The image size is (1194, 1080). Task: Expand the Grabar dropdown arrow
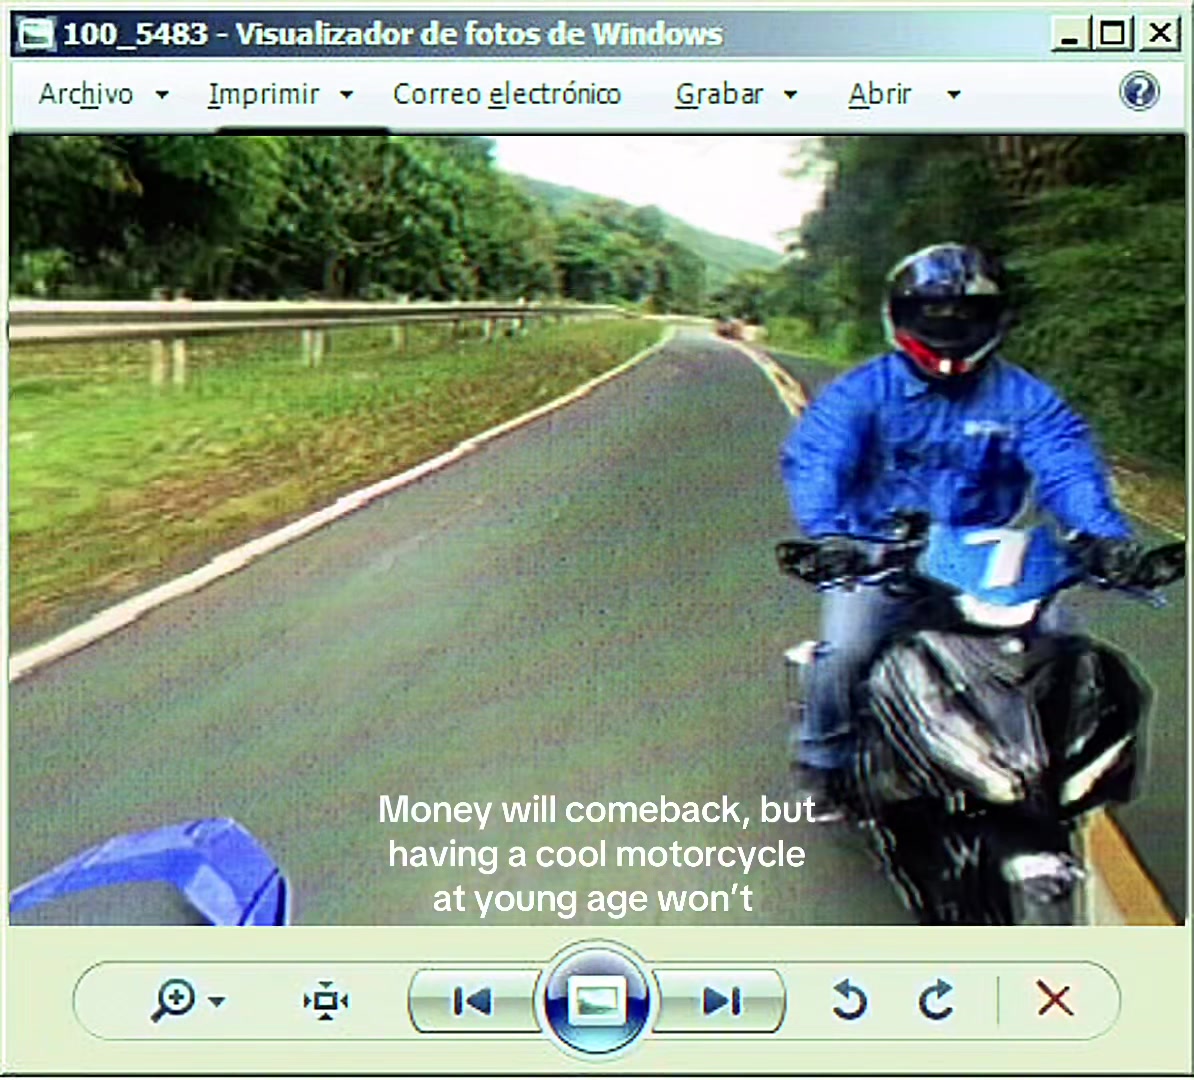pos(790,95)
